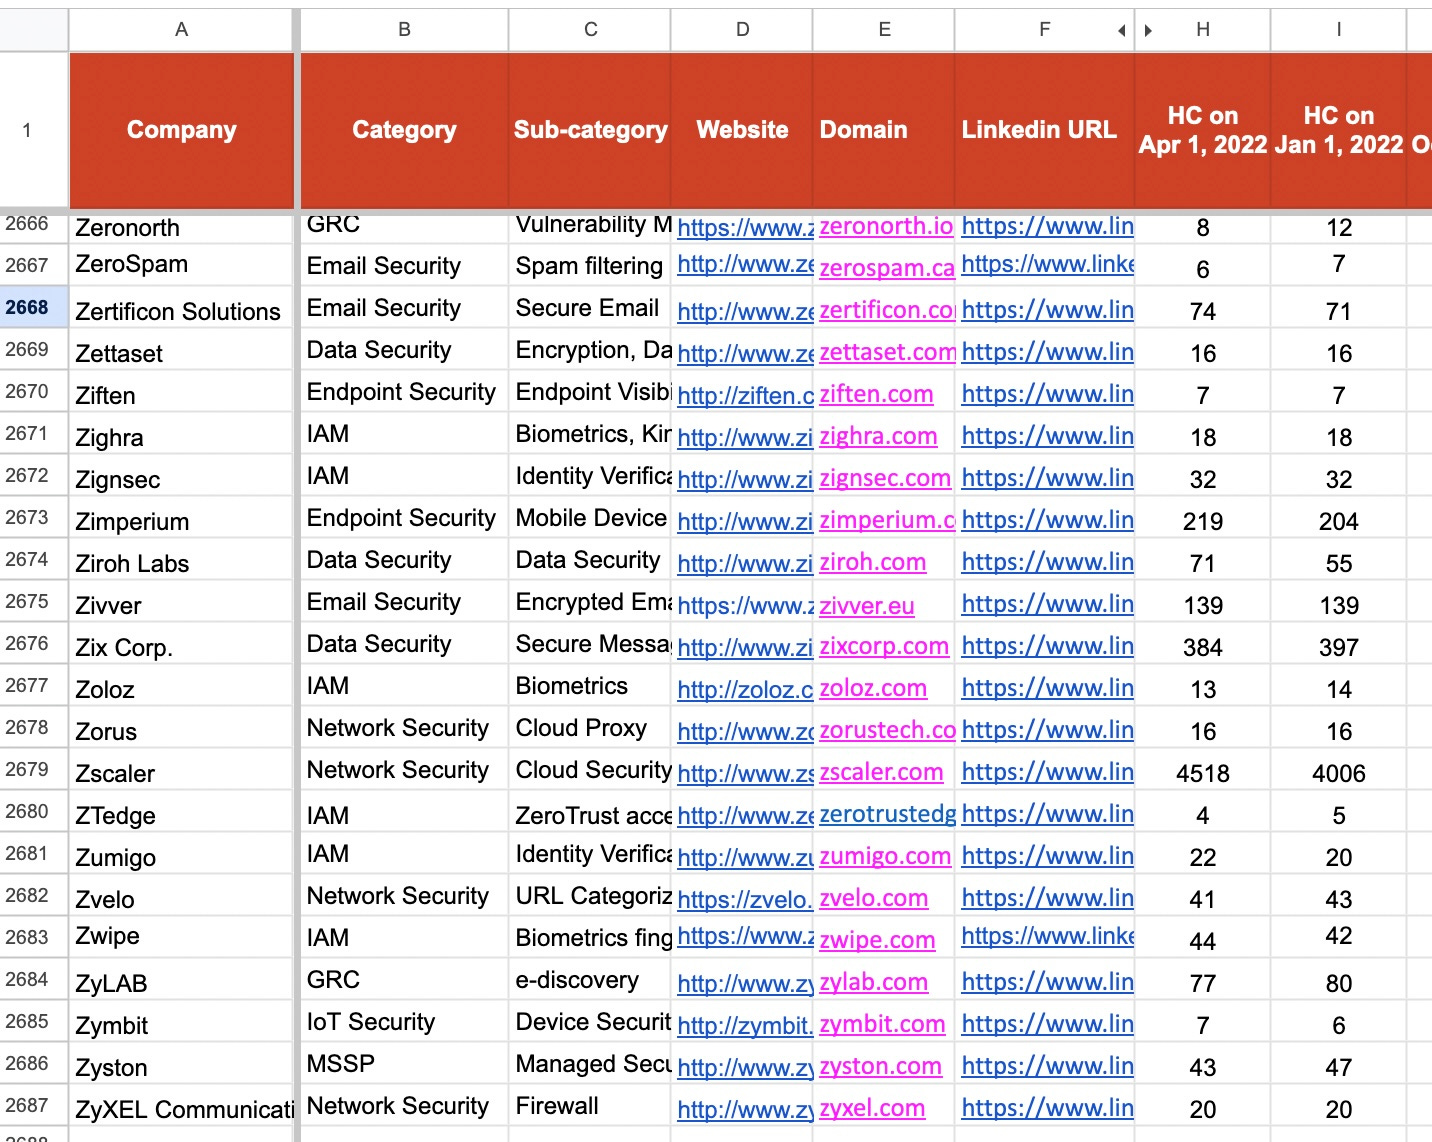The width and height of the screenshot is (1432, 1142).
Task: Open the zettaset.com domain link
Action: click(x=887, y=352)
